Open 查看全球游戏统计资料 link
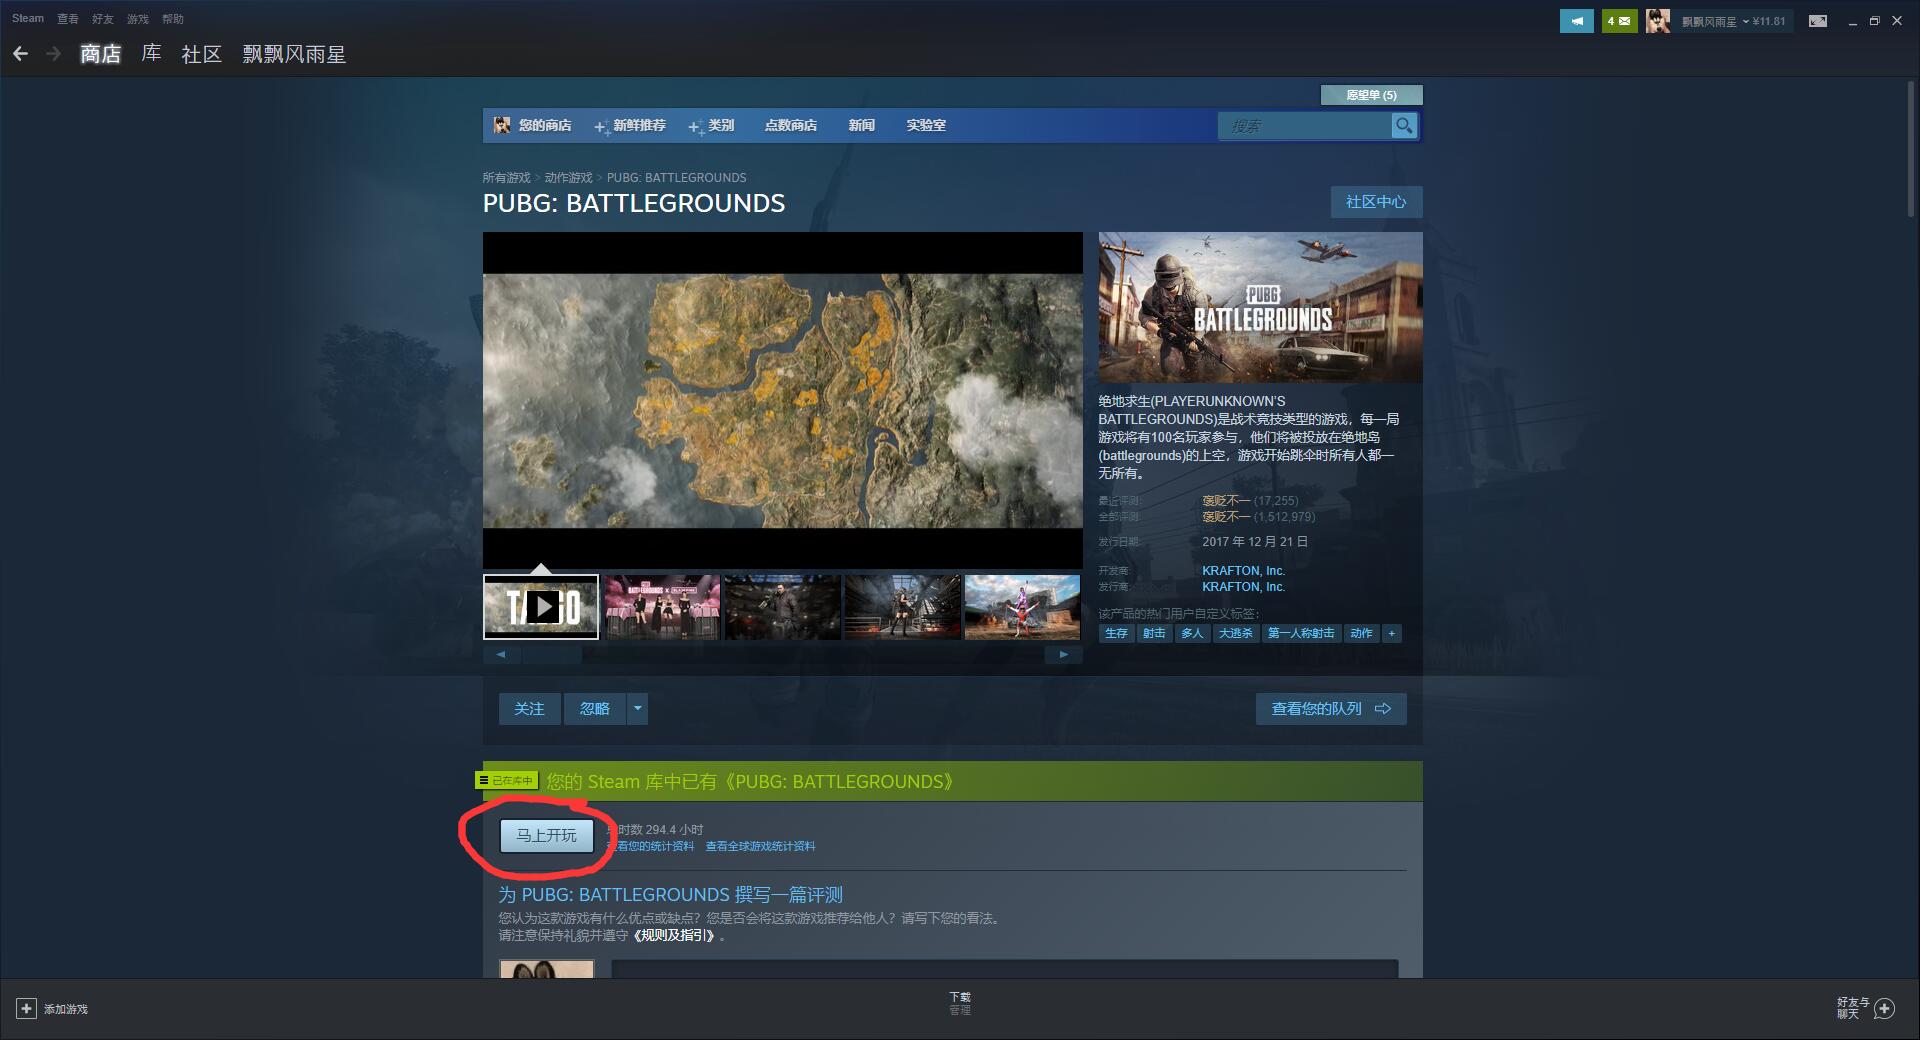The image size is (1920, 1040). tap(760, 846)
